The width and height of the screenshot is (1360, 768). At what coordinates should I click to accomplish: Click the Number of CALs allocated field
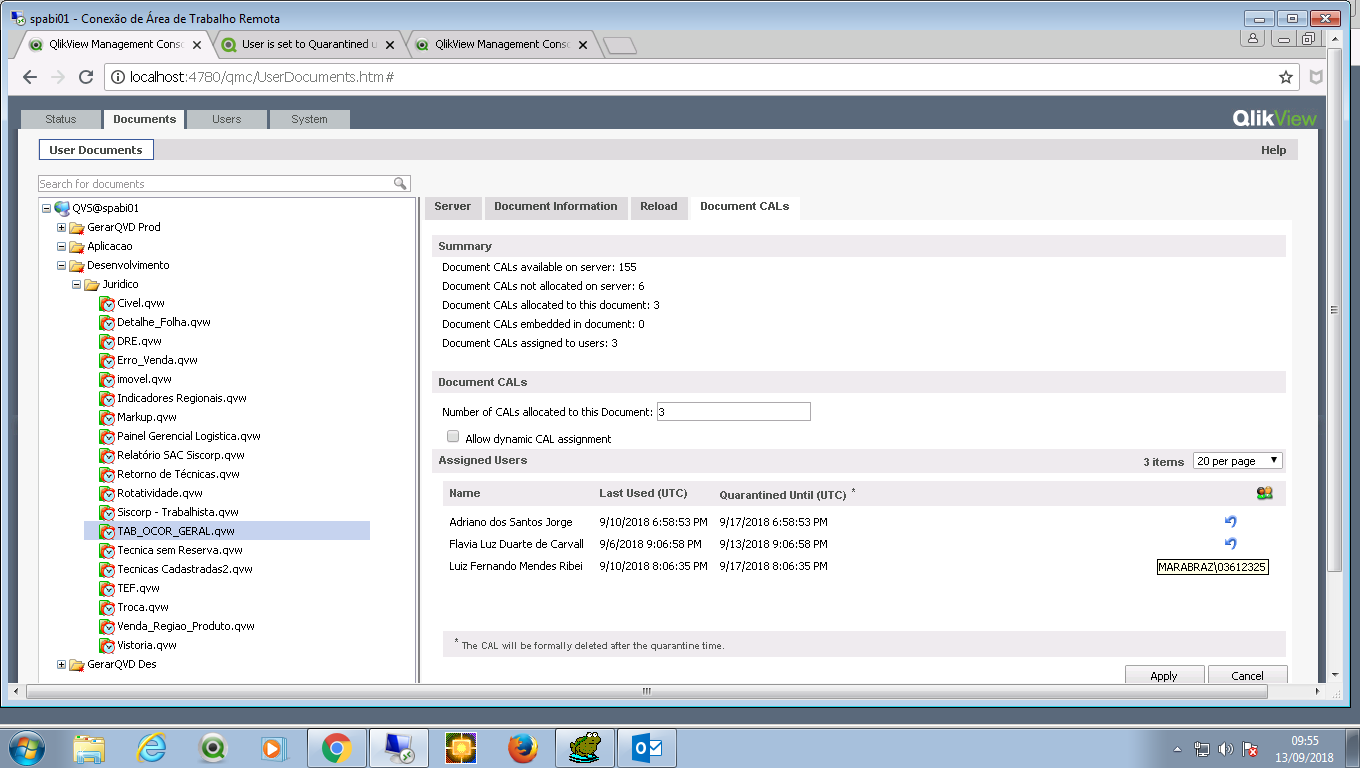click(x=733, y=412)
